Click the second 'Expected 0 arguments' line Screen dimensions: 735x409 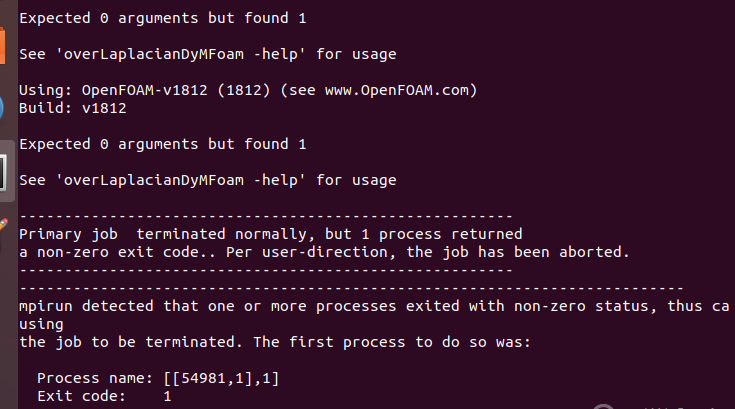coord(163,144)
